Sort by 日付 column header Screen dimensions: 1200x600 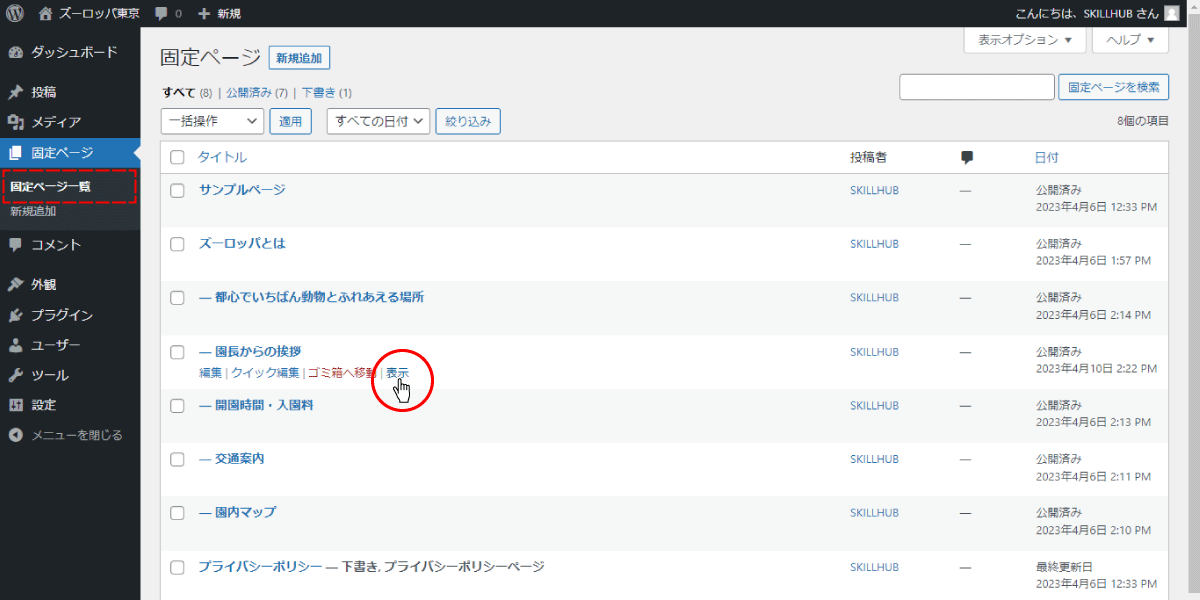[x=1046, y=157]
